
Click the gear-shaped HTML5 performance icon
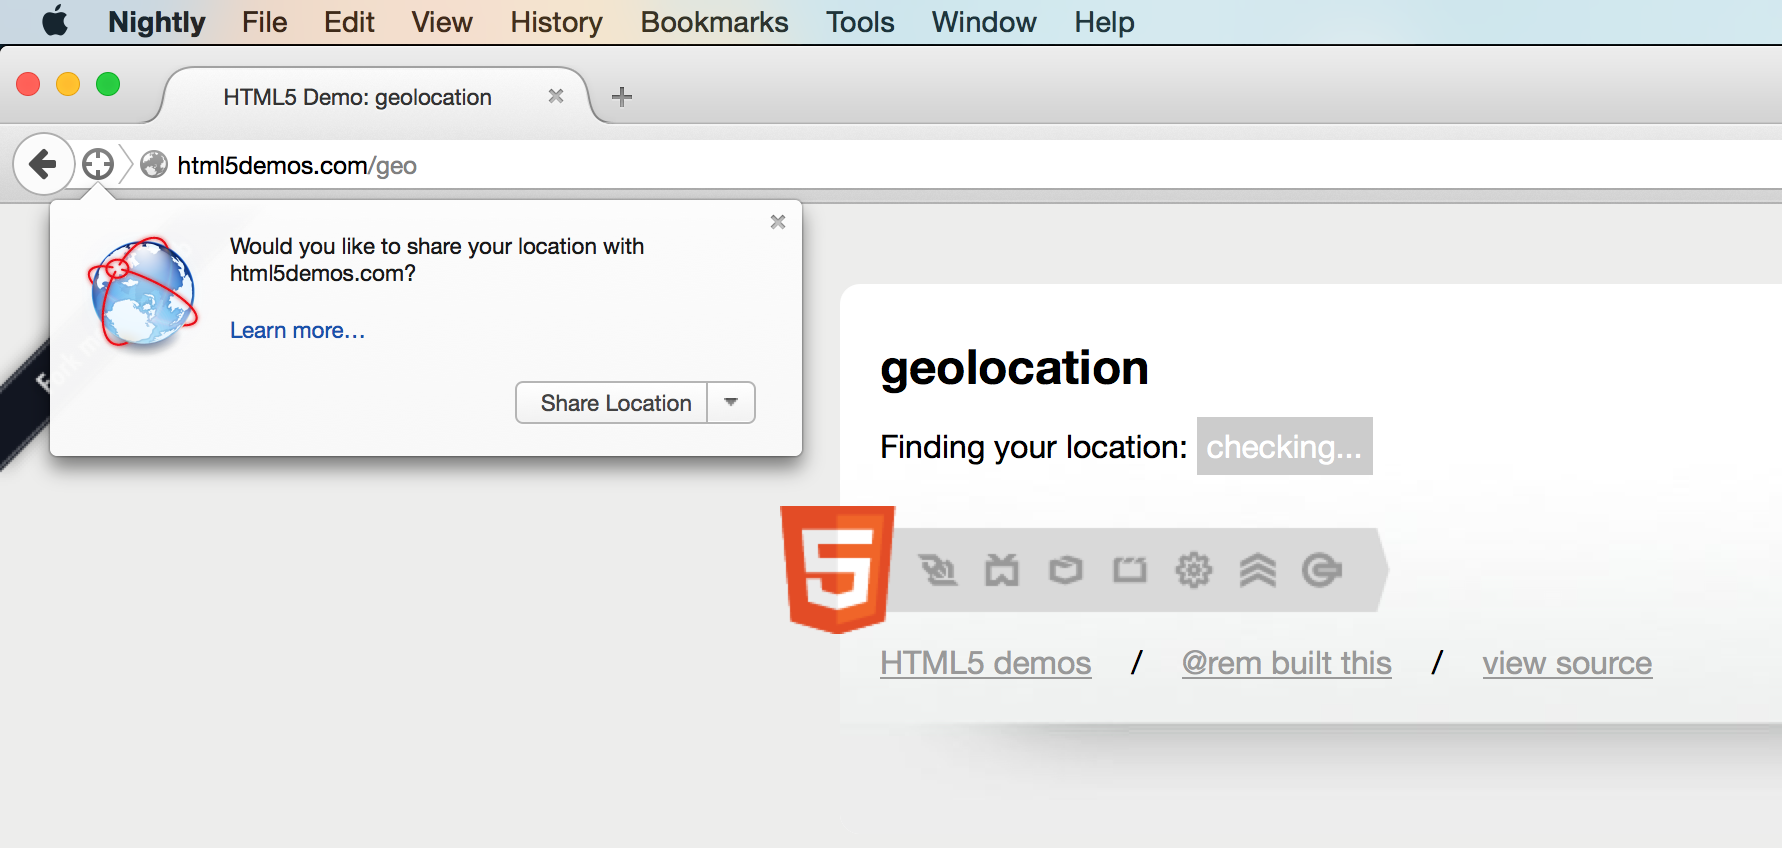(x=1193, y=570)
